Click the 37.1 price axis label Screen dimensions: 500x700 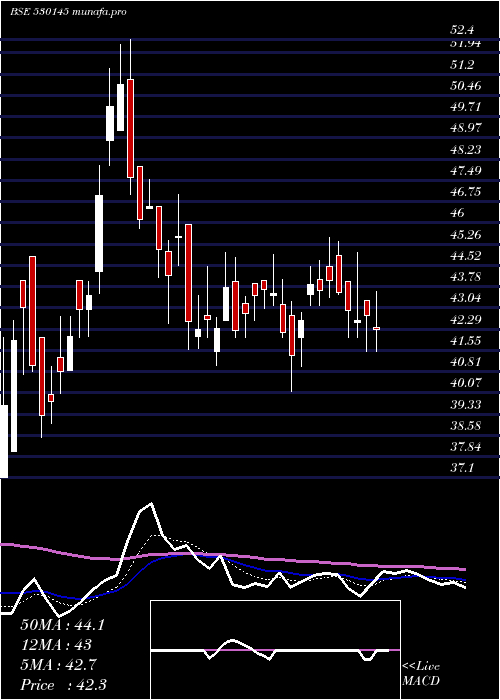pyautogui.click(x=463, y=468)
